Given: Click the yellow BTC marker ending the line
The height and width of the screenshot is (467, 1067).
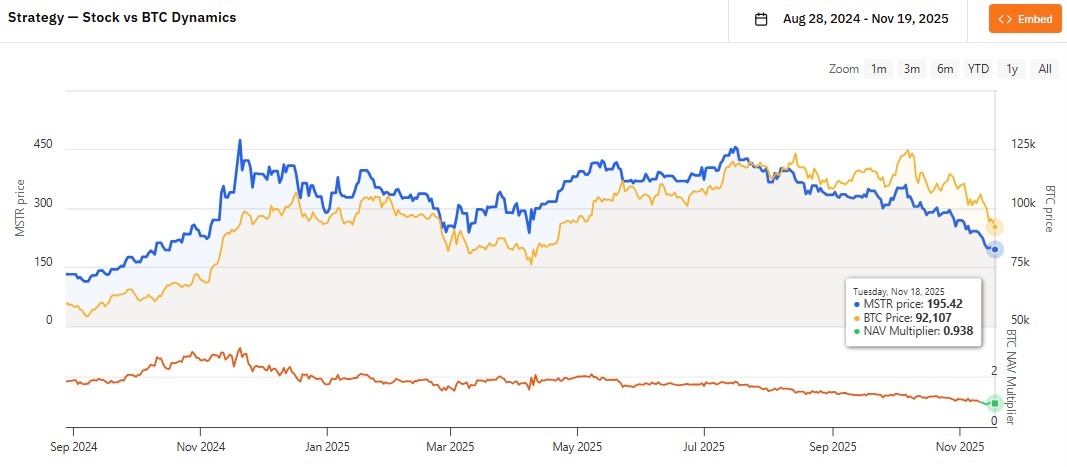Looking at the screenshot, I should click(995, 227).
